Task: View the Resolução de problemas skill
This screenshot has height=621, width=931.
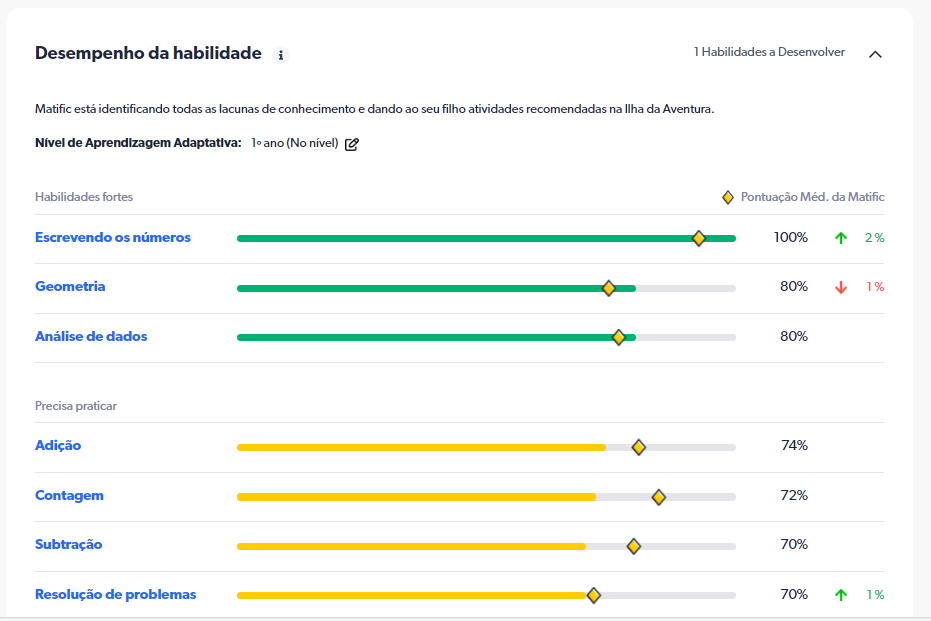Action: click(x=115, y=595)
